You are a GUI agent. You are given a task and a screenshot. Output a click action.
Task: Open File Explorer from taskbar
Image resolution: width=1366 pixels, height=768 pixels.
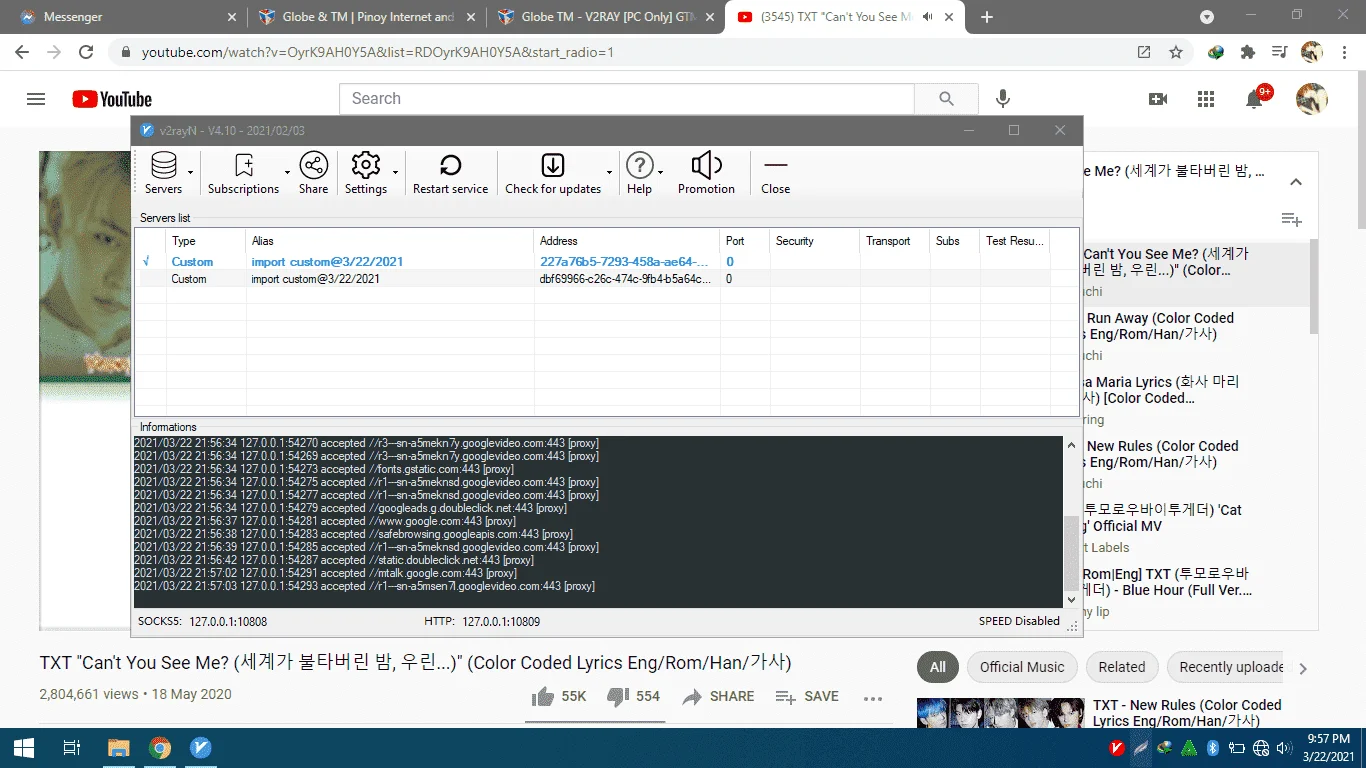click(118, 748)
